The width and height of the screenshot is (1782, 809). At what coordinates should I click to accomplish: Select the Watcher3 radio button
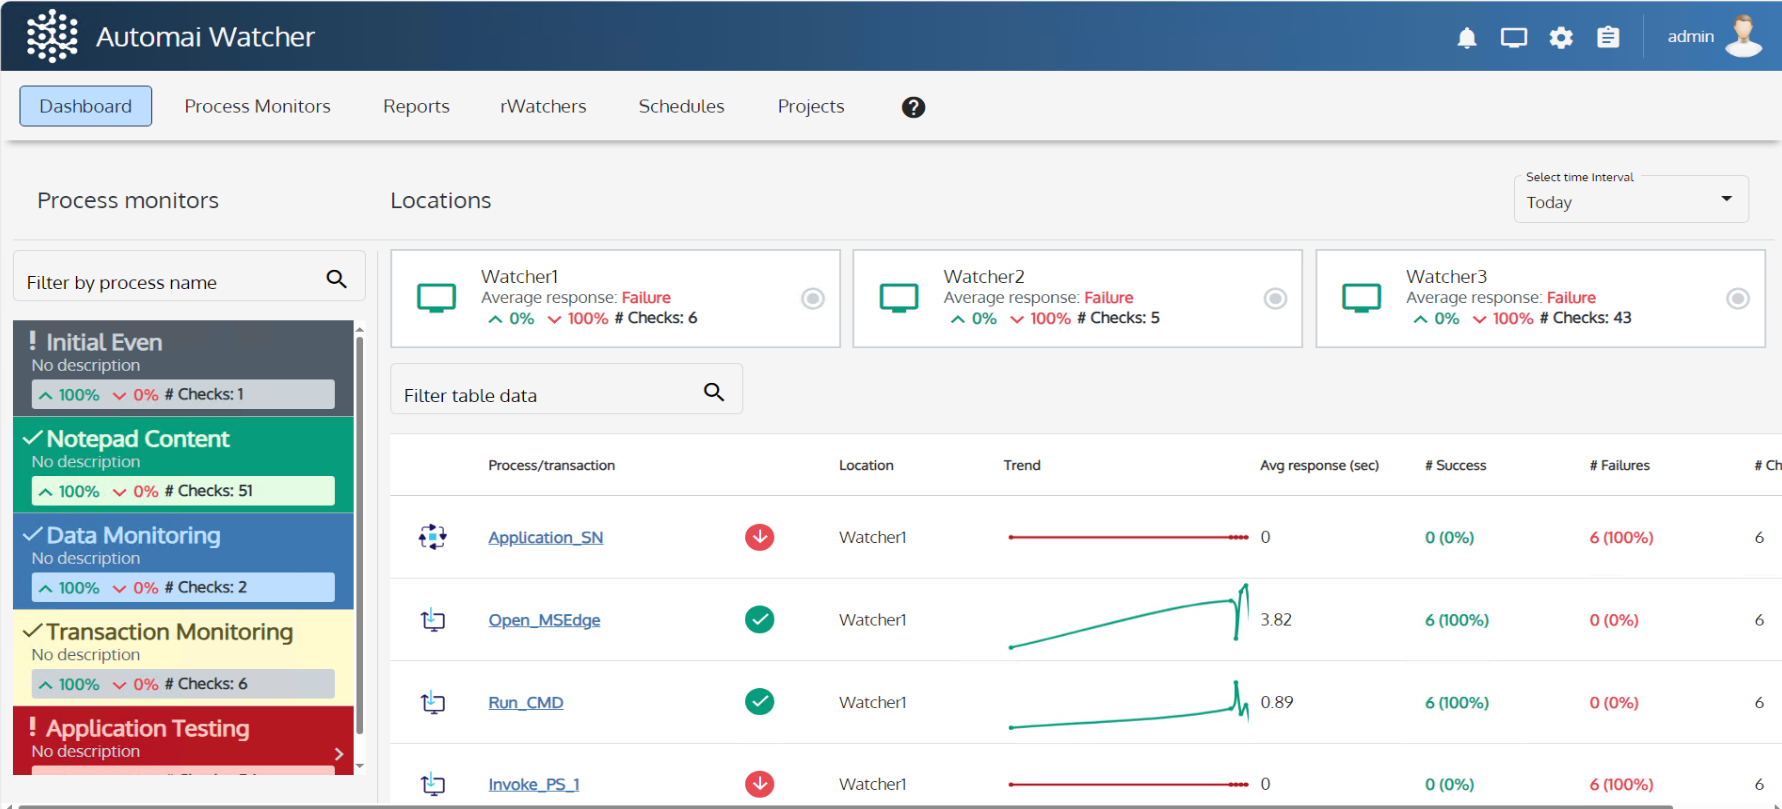(x=1738, y=298)
